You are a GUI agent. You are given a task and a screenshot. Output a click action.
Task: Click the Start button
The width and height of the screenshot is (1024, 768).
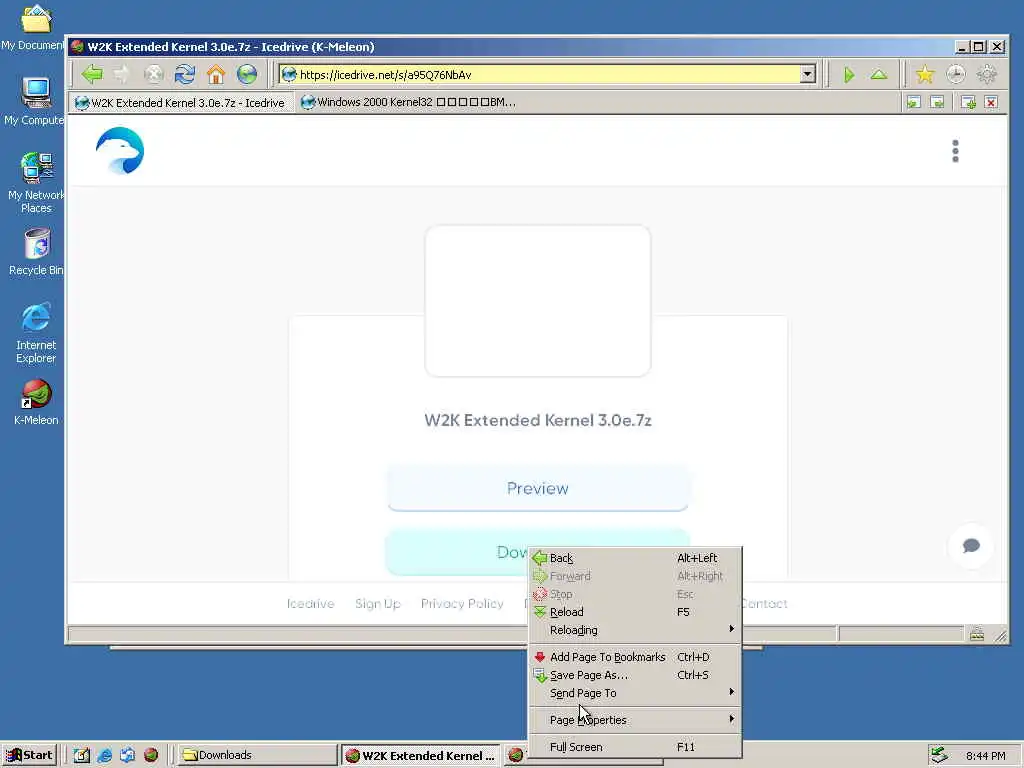29,756
